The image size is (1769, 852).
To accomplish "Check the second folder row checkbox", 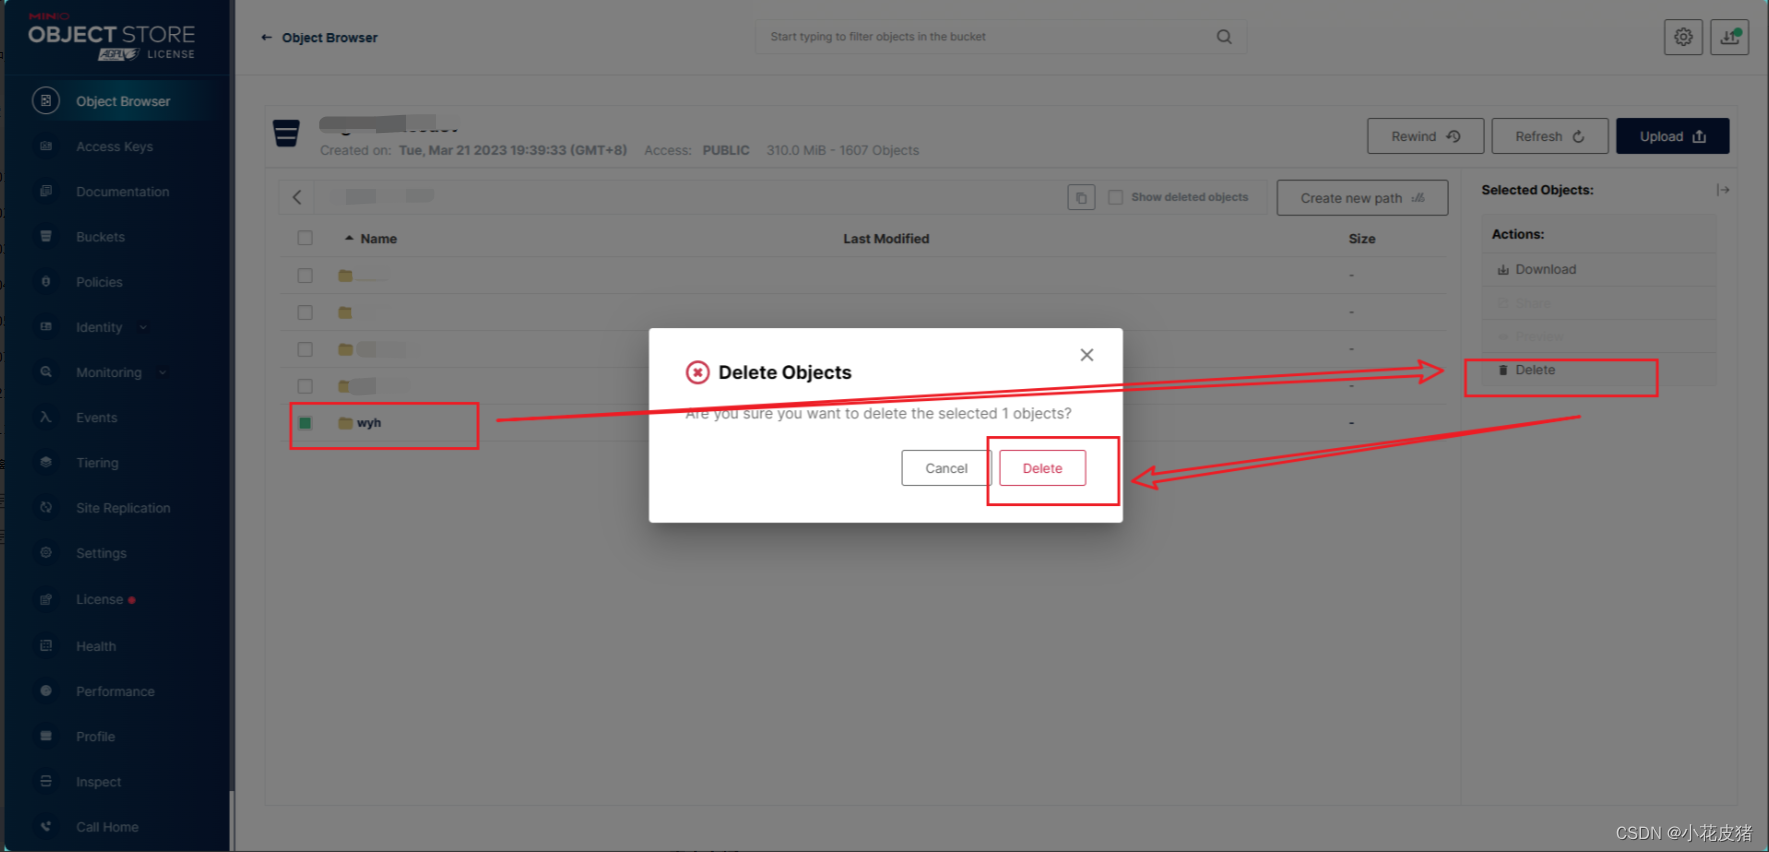I will tap(305, 312).
